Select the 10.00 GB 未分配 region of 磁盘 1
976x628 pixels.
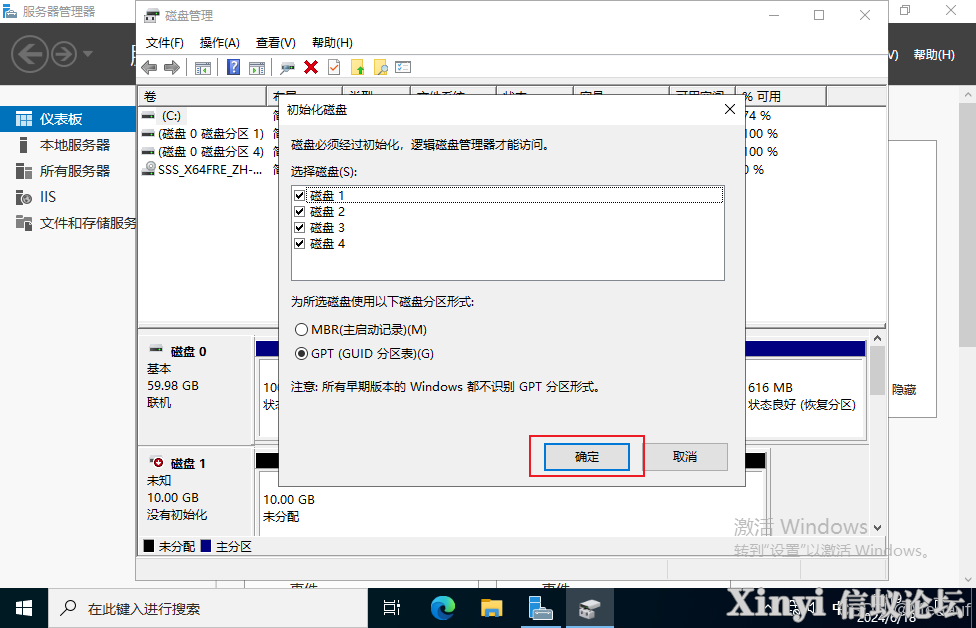click(x=511, y=503)
